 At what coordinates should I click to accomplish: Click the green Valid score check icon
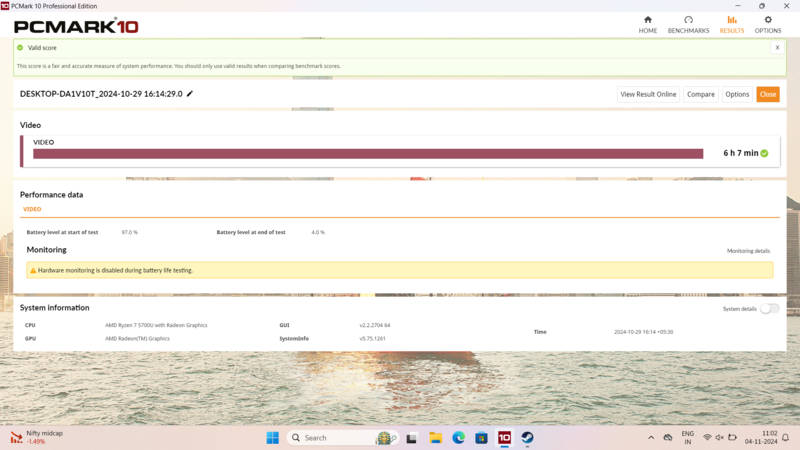click(x=20, y=47)
